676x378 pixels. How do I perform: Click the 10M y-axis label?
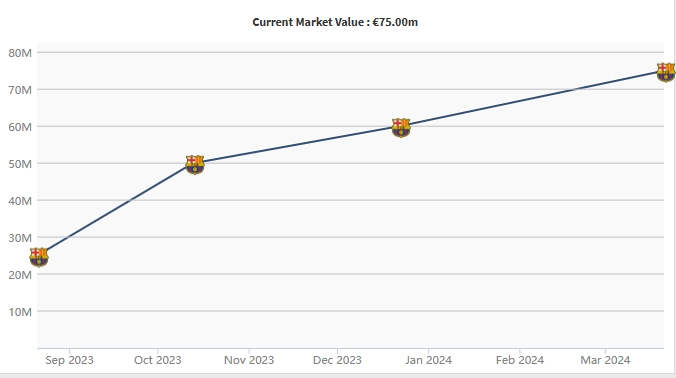pyautogui.click(x=20, y=312)
